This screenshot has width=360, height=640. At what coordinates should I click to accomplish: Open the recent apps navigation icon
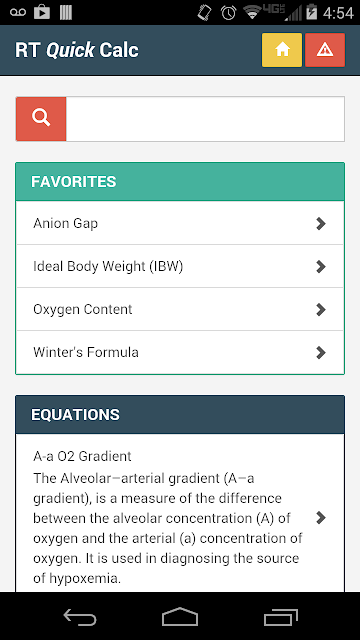click(x=280, y=616)
